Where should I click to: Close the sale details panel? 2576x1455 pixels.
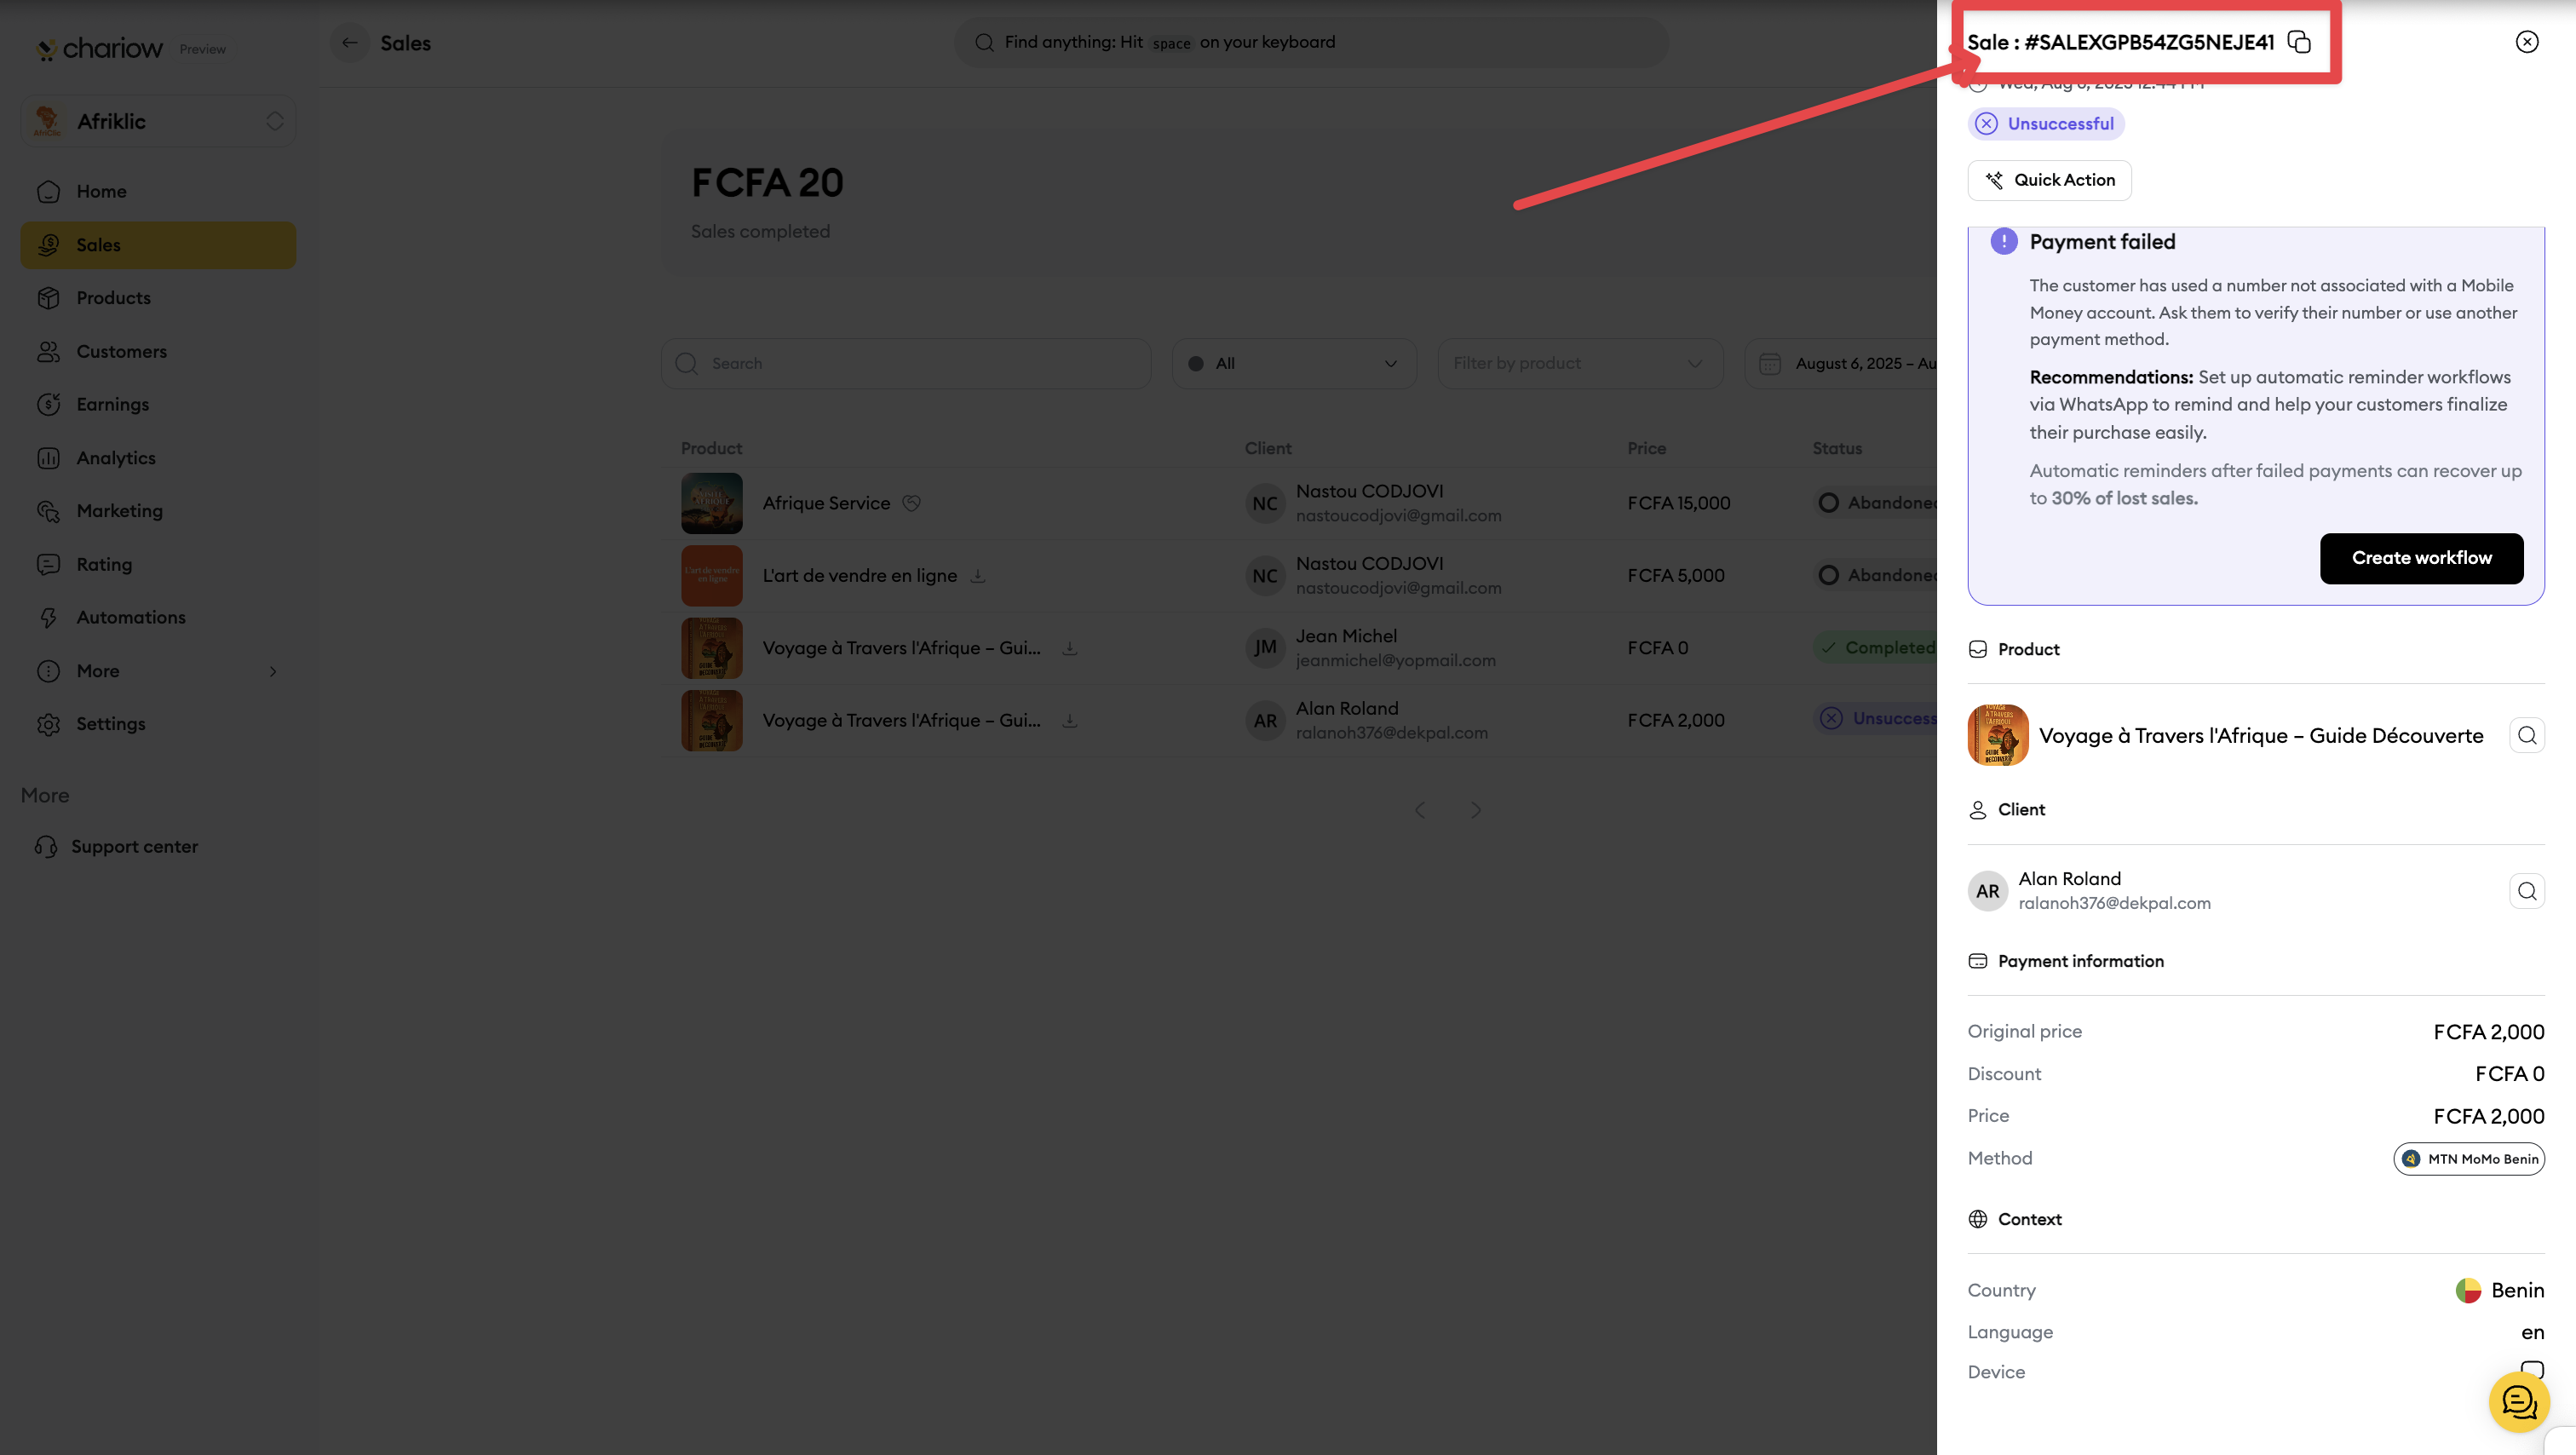(2527, 42)
